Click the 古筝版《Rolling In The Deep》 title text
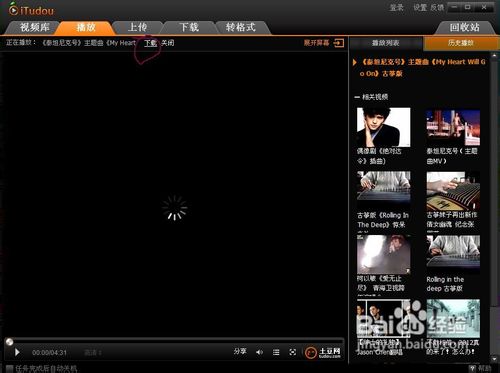This screenshot has width=500, height=373. 383,220
